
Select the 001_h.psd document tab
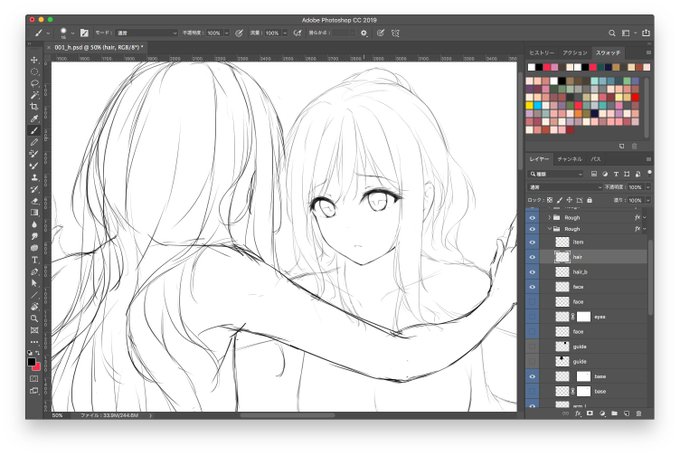96,47
